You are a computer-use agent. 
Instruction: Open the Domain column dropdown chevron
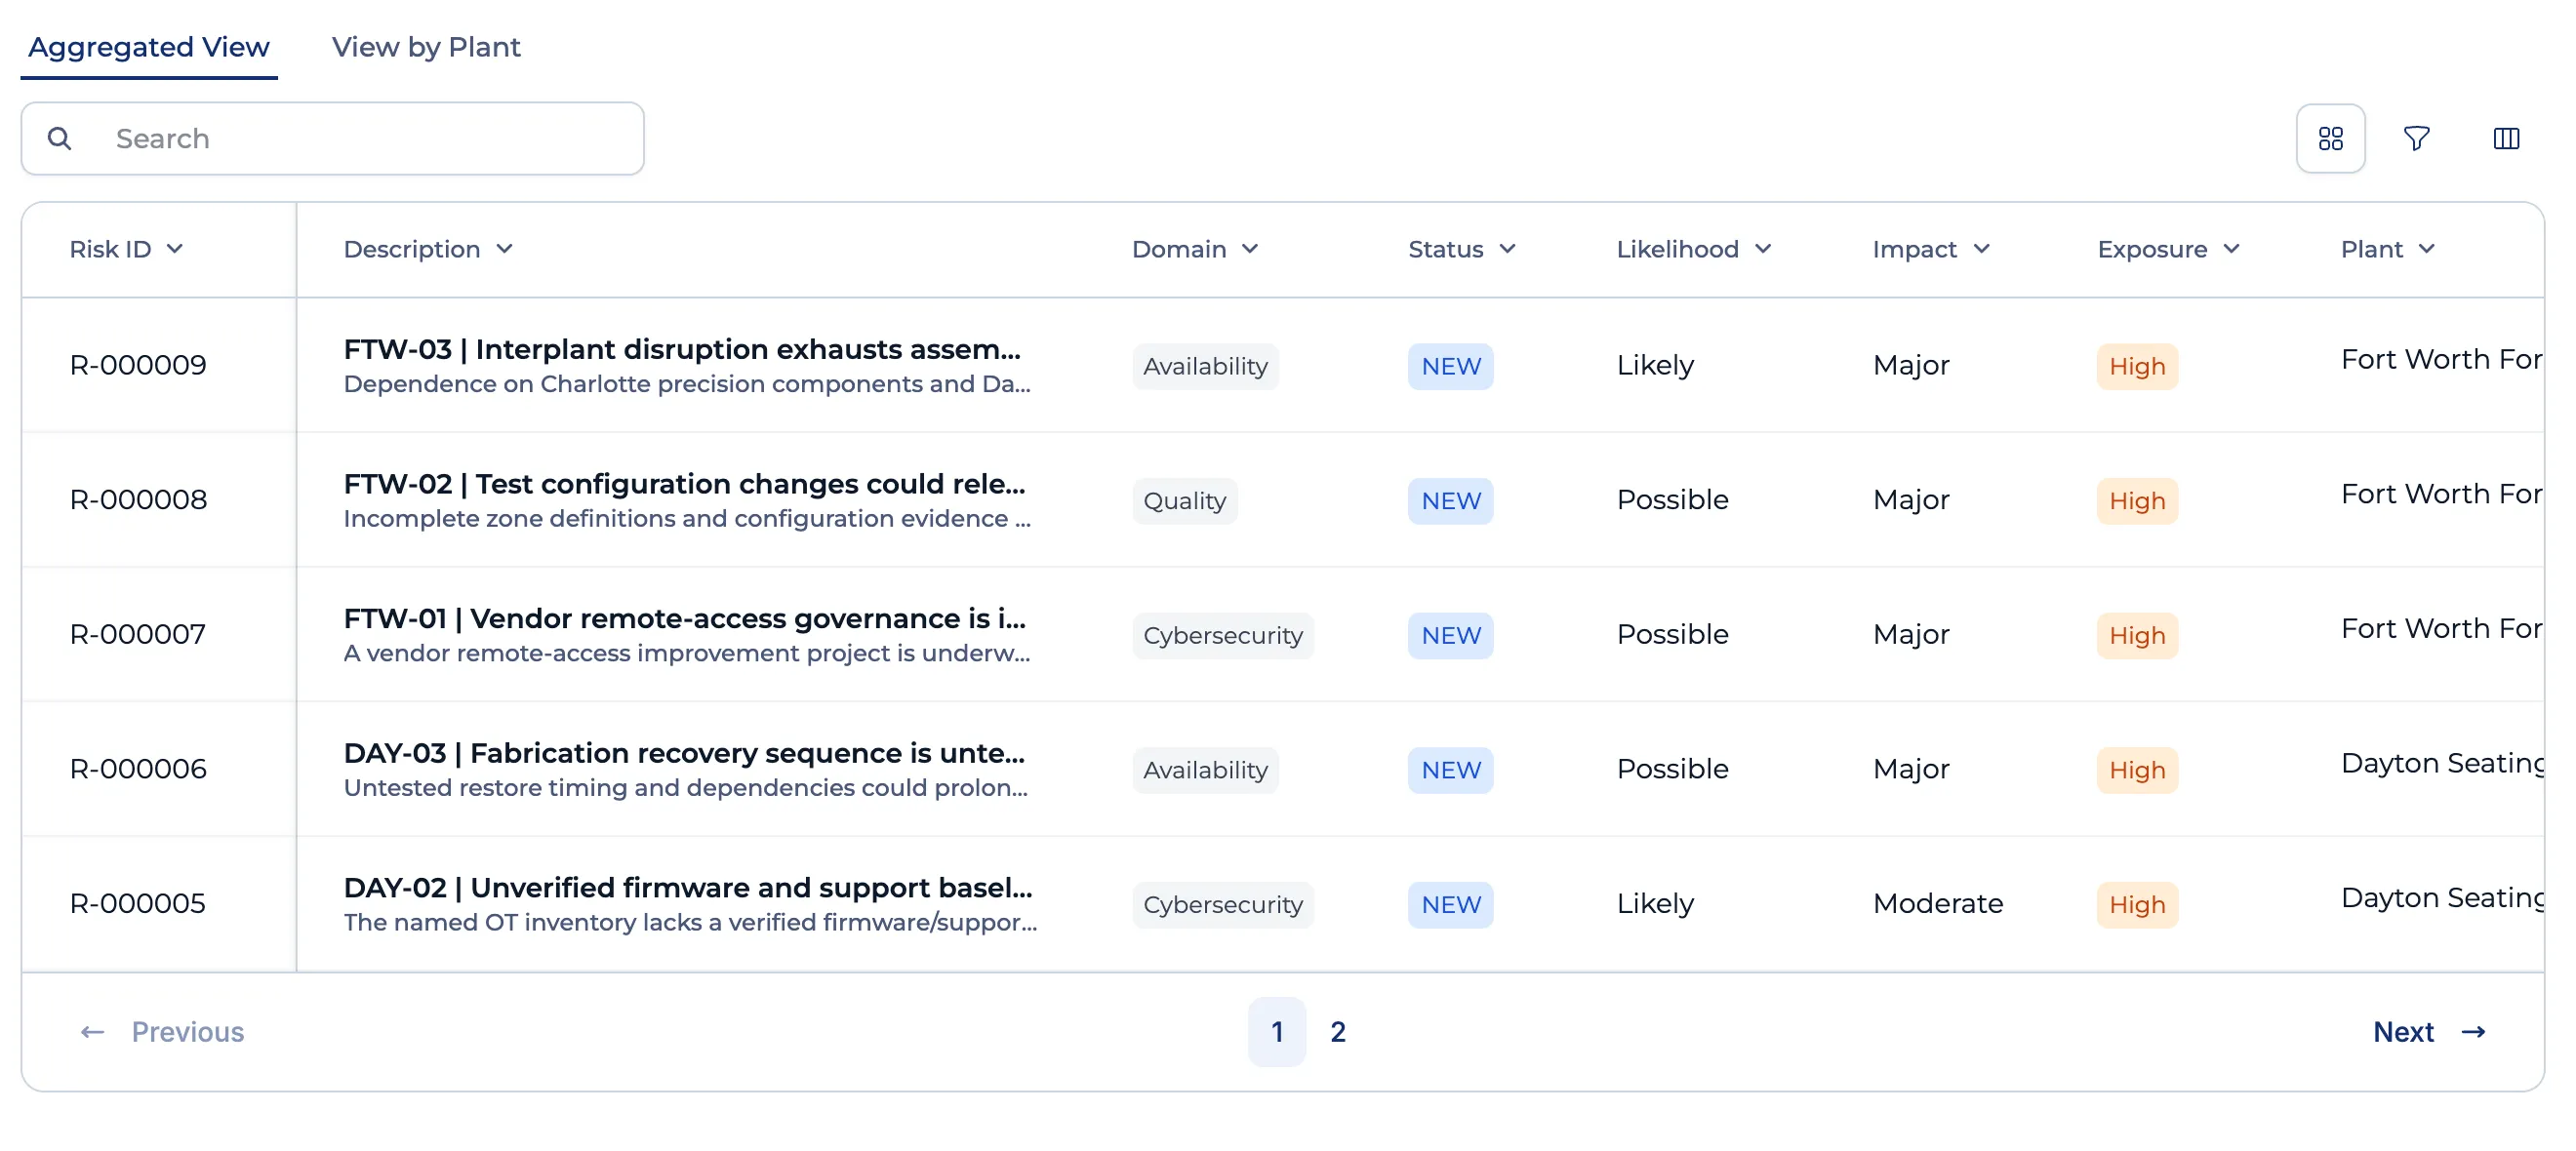[1250, 248]
